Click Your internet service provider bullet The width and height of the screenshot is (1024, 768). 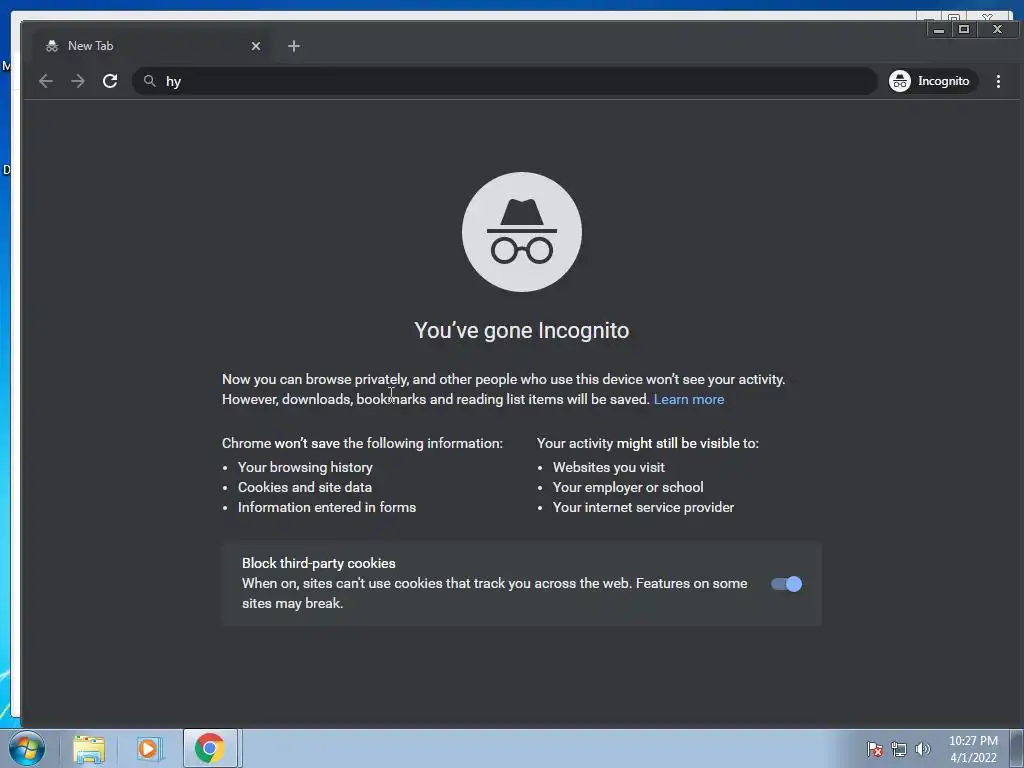point(643,507)
